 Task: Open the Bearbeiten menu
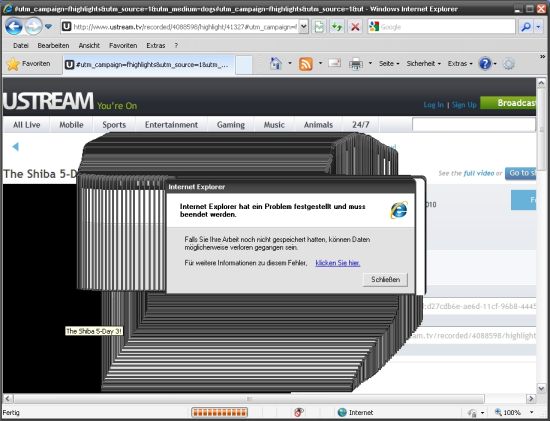tap(53, 45)
